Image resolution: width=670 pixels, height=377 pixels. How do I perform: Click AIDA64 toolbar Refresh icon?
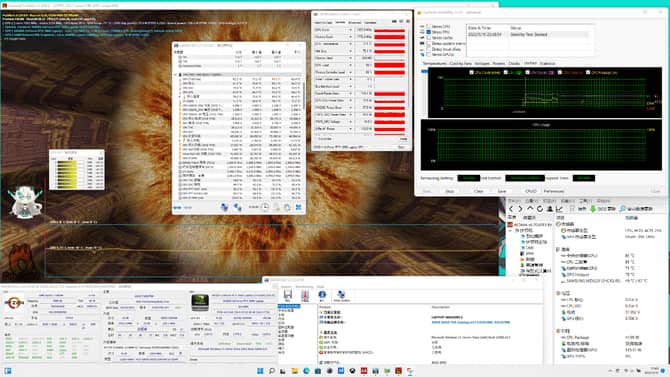coord(540,209)
